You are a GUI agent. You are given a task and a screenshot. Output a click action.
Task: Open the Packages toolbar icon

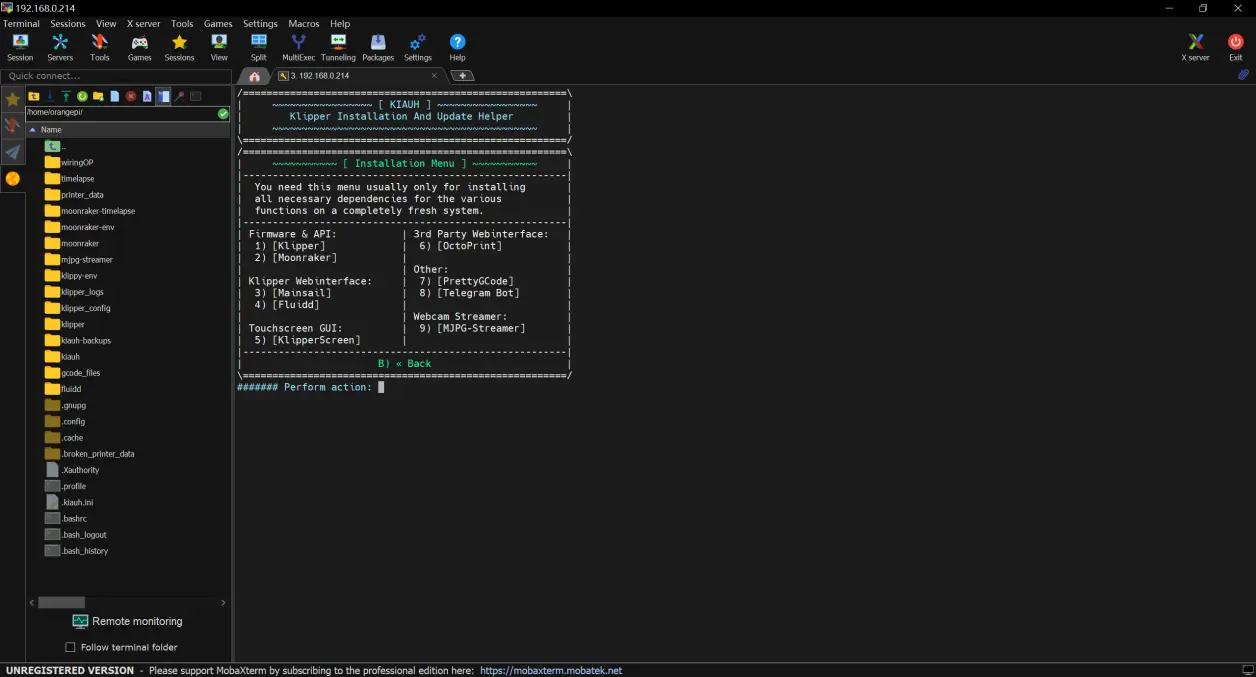pyautogui.click(x=378, y=47)
